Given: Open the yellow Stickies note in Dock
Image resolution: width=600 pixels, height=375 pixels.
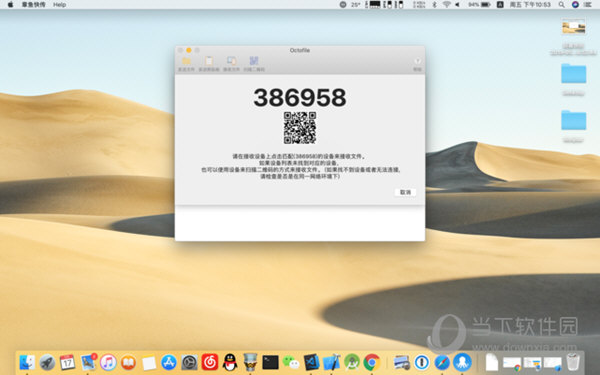Looking at the screenshot, I should click(149, 362).
